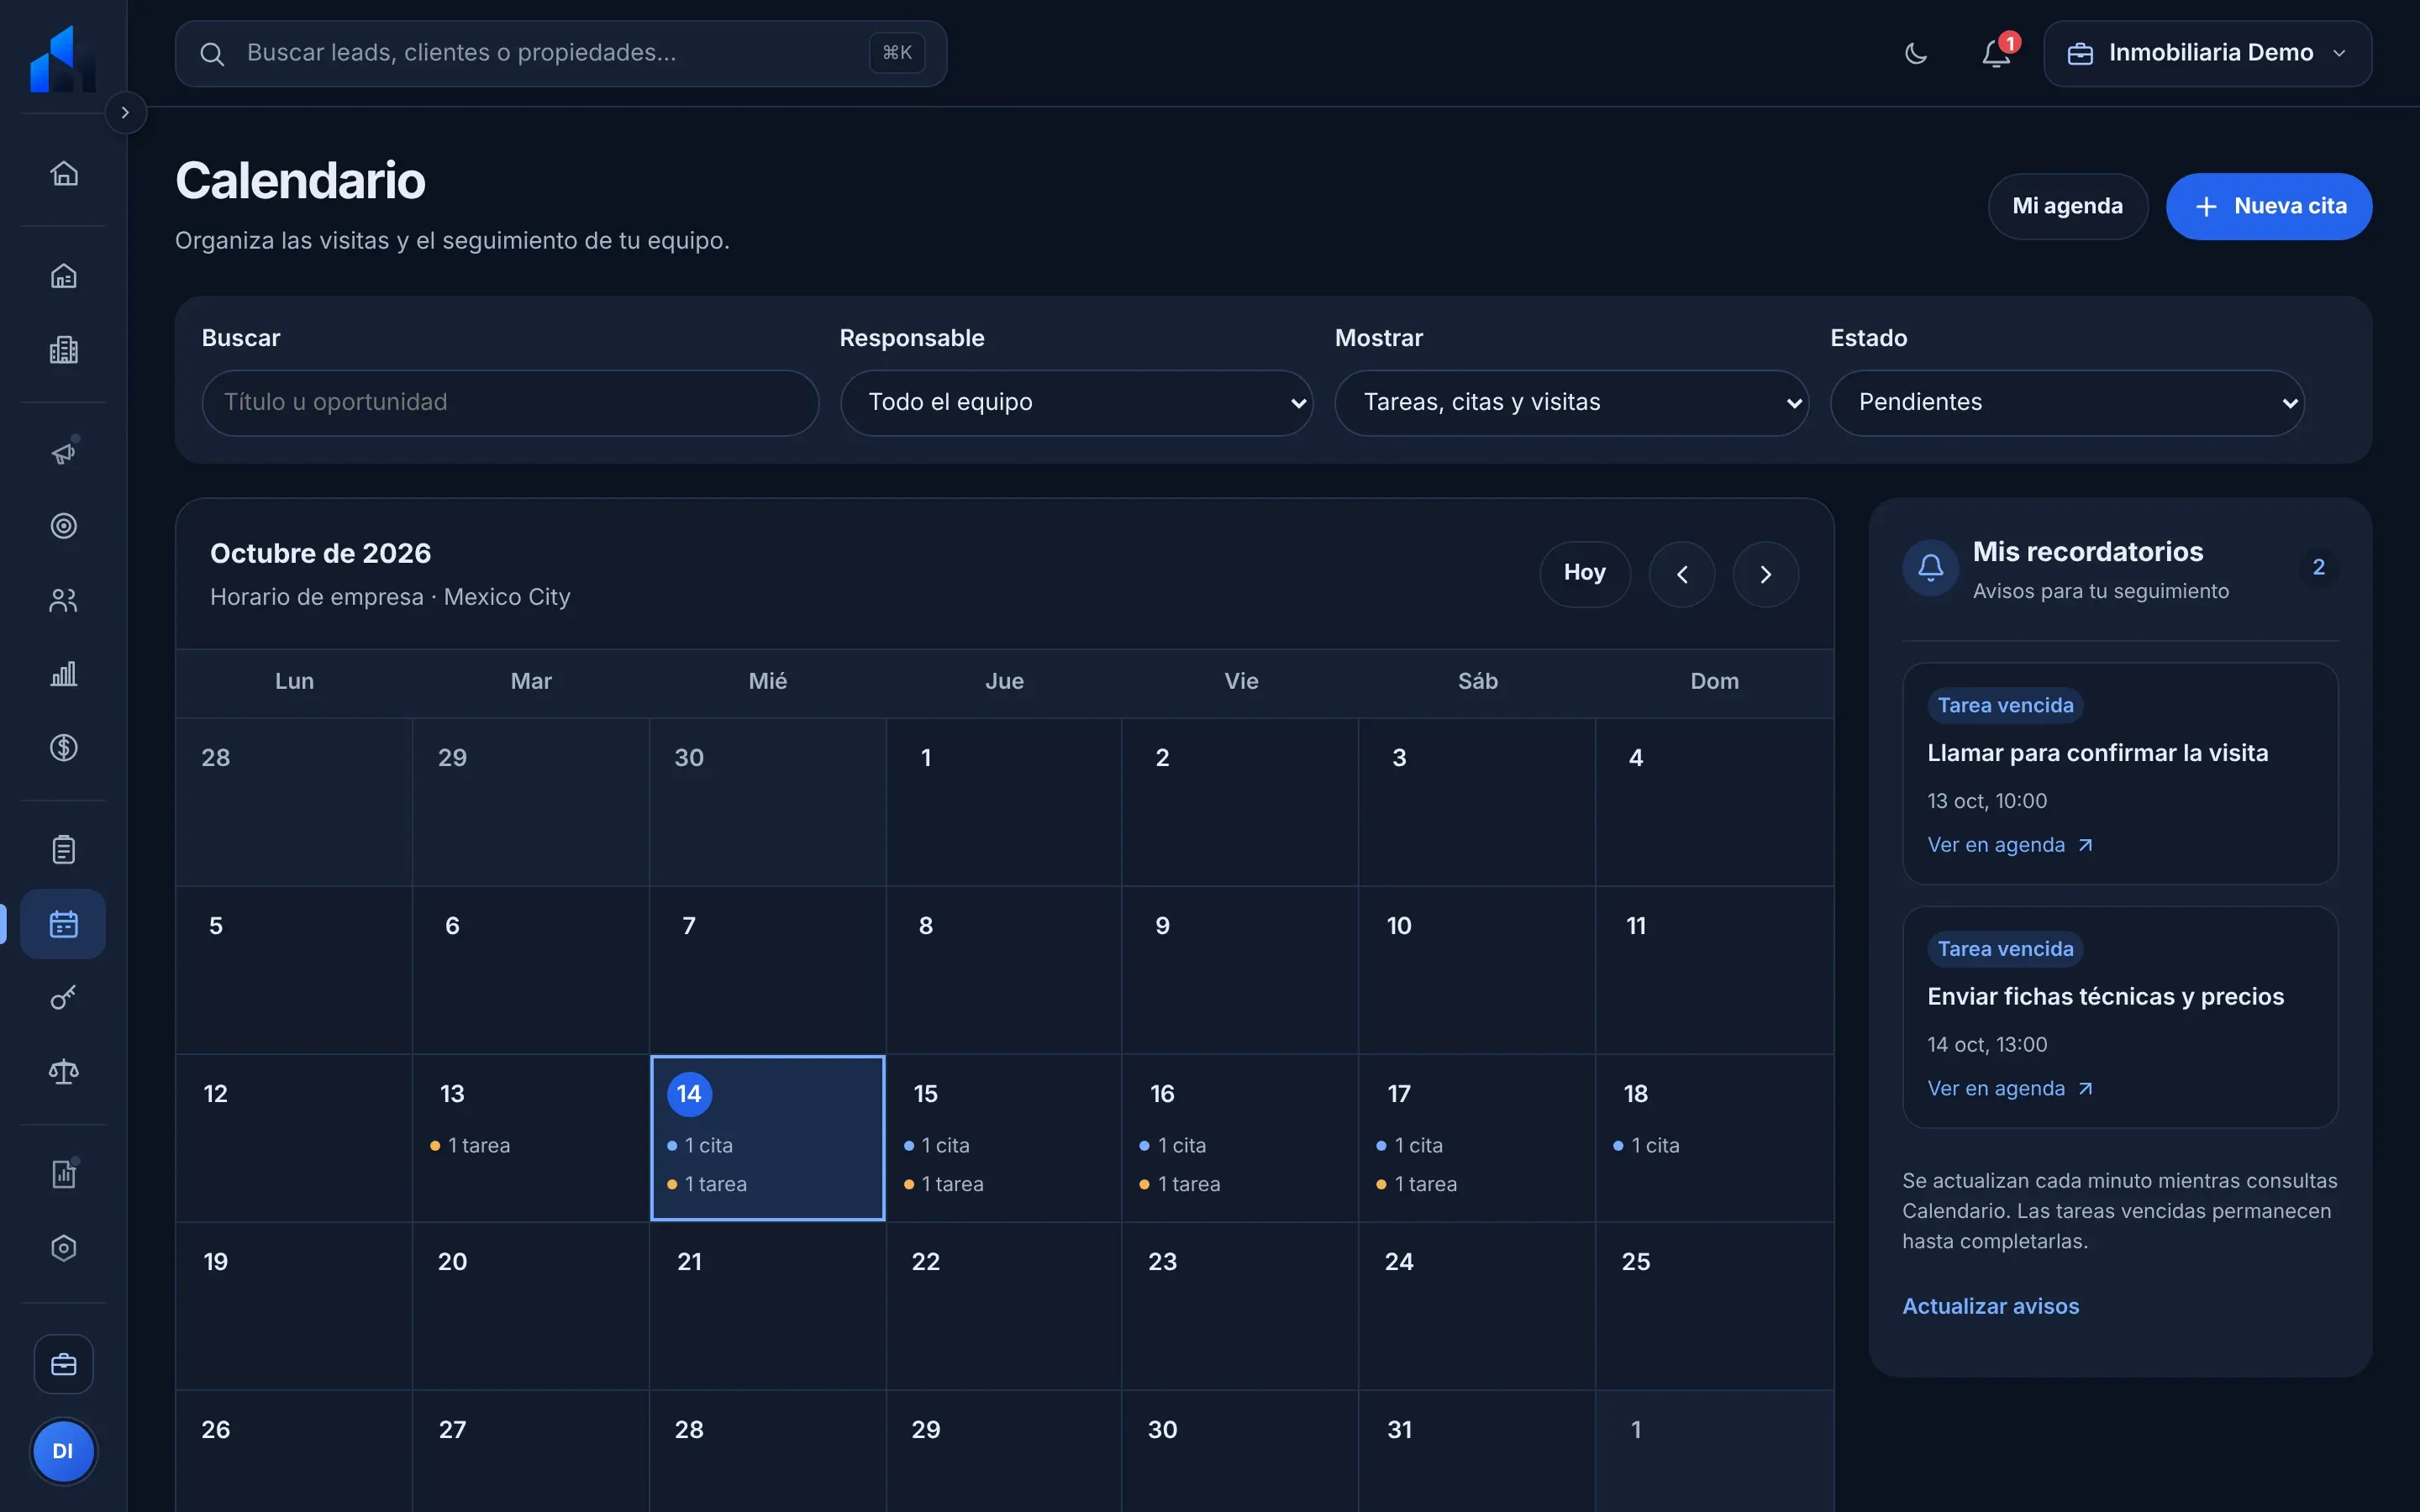
Task: Open the legal scales icon
Action: coord(64,1072)
